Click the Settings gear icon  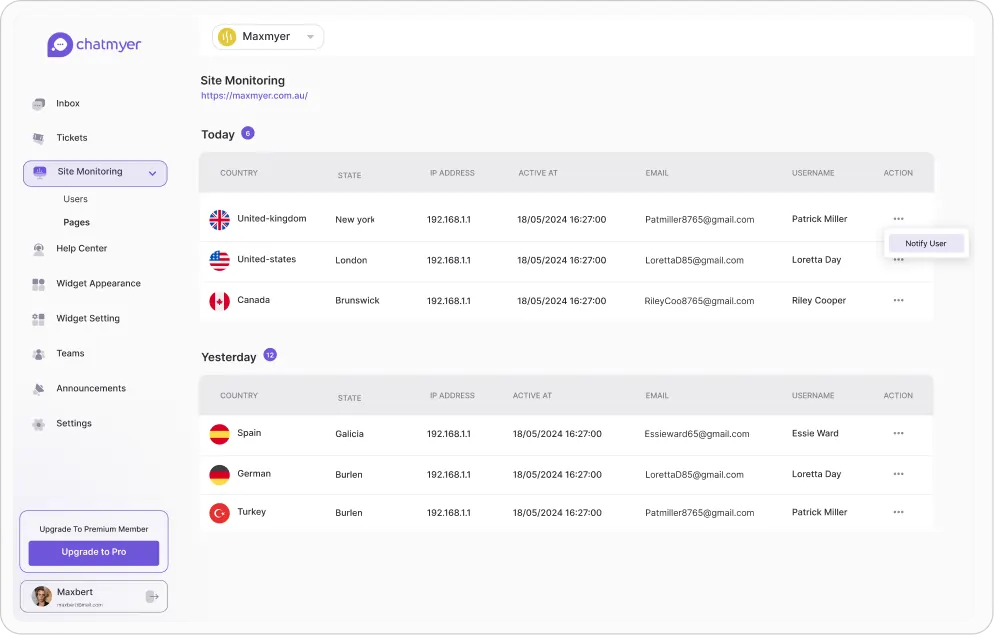[x=38, y=424]
